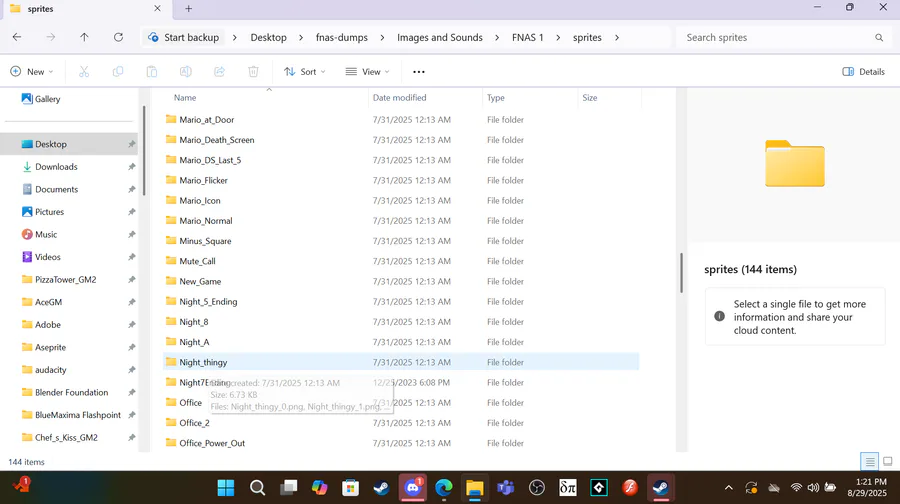The height and width of the screenshot is (504, 900).
Task: Expand chevron after Desktop breadcrumb
Action: (301, 37)
